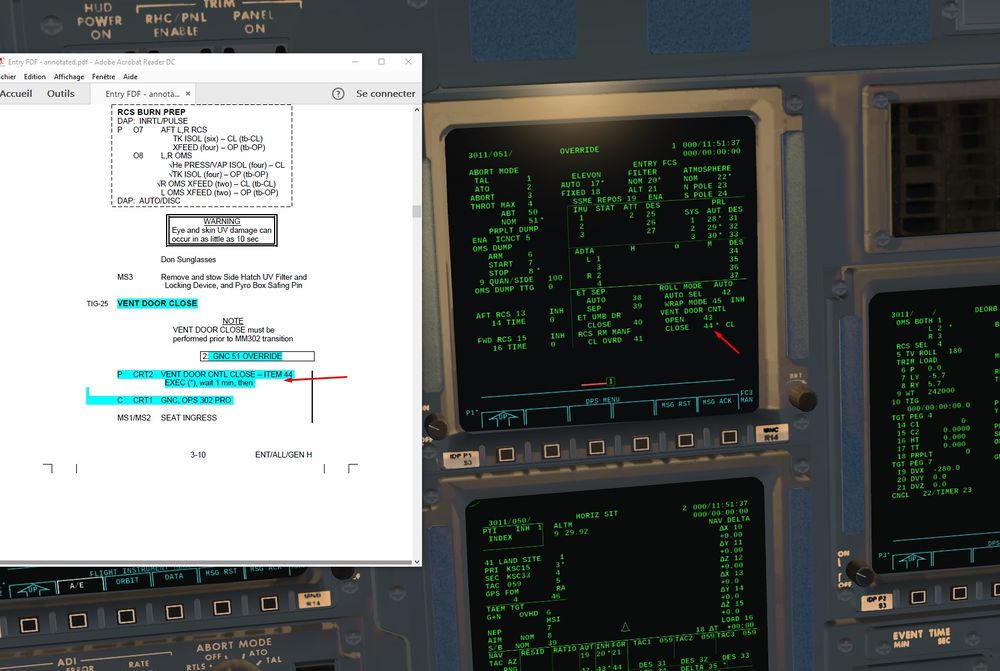The width and height of the screenshot is (1000, 671).
Task: Switch to the Outils tab
Action: pyautogui.click(x=61, y=93)
